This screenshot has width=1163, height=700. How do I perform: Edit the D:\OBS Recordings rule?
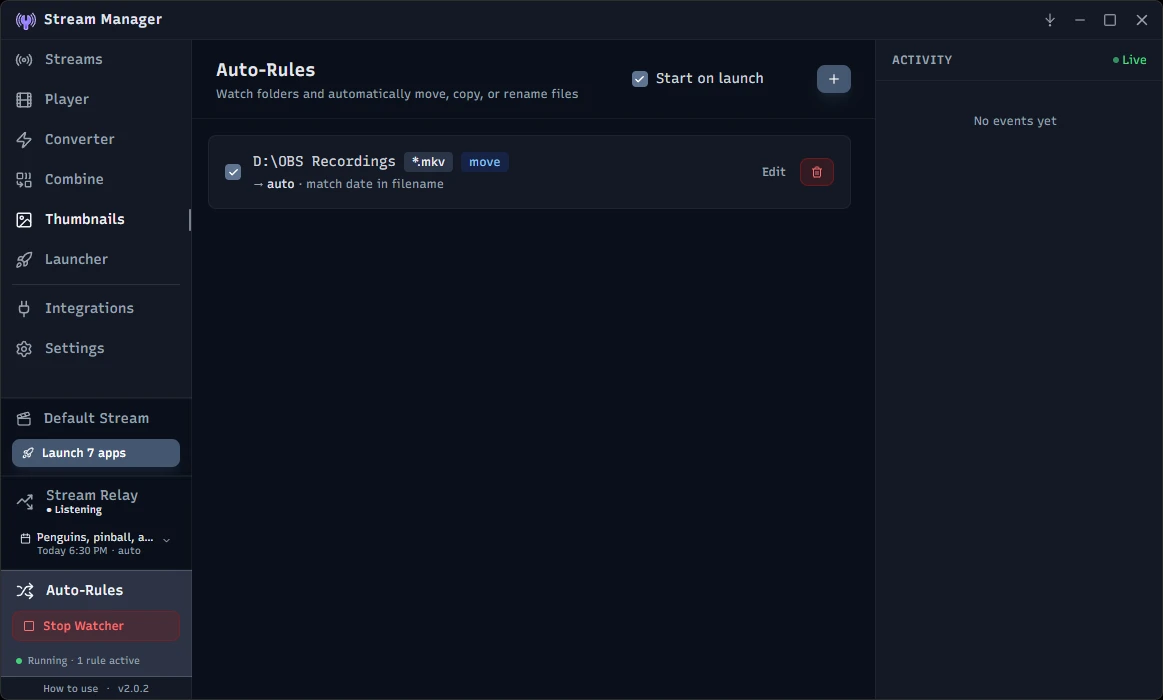(774, 172)
